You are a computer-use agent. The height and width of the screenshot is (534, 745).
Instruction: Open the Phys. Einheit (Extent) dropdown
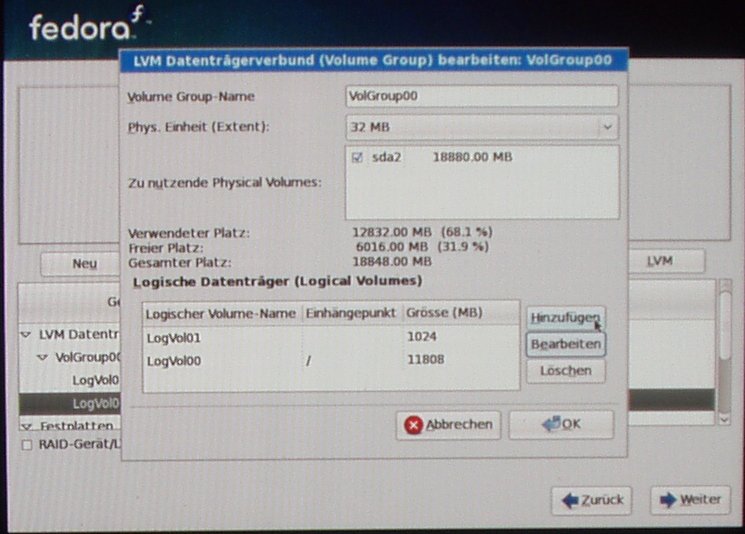point(606,128)
